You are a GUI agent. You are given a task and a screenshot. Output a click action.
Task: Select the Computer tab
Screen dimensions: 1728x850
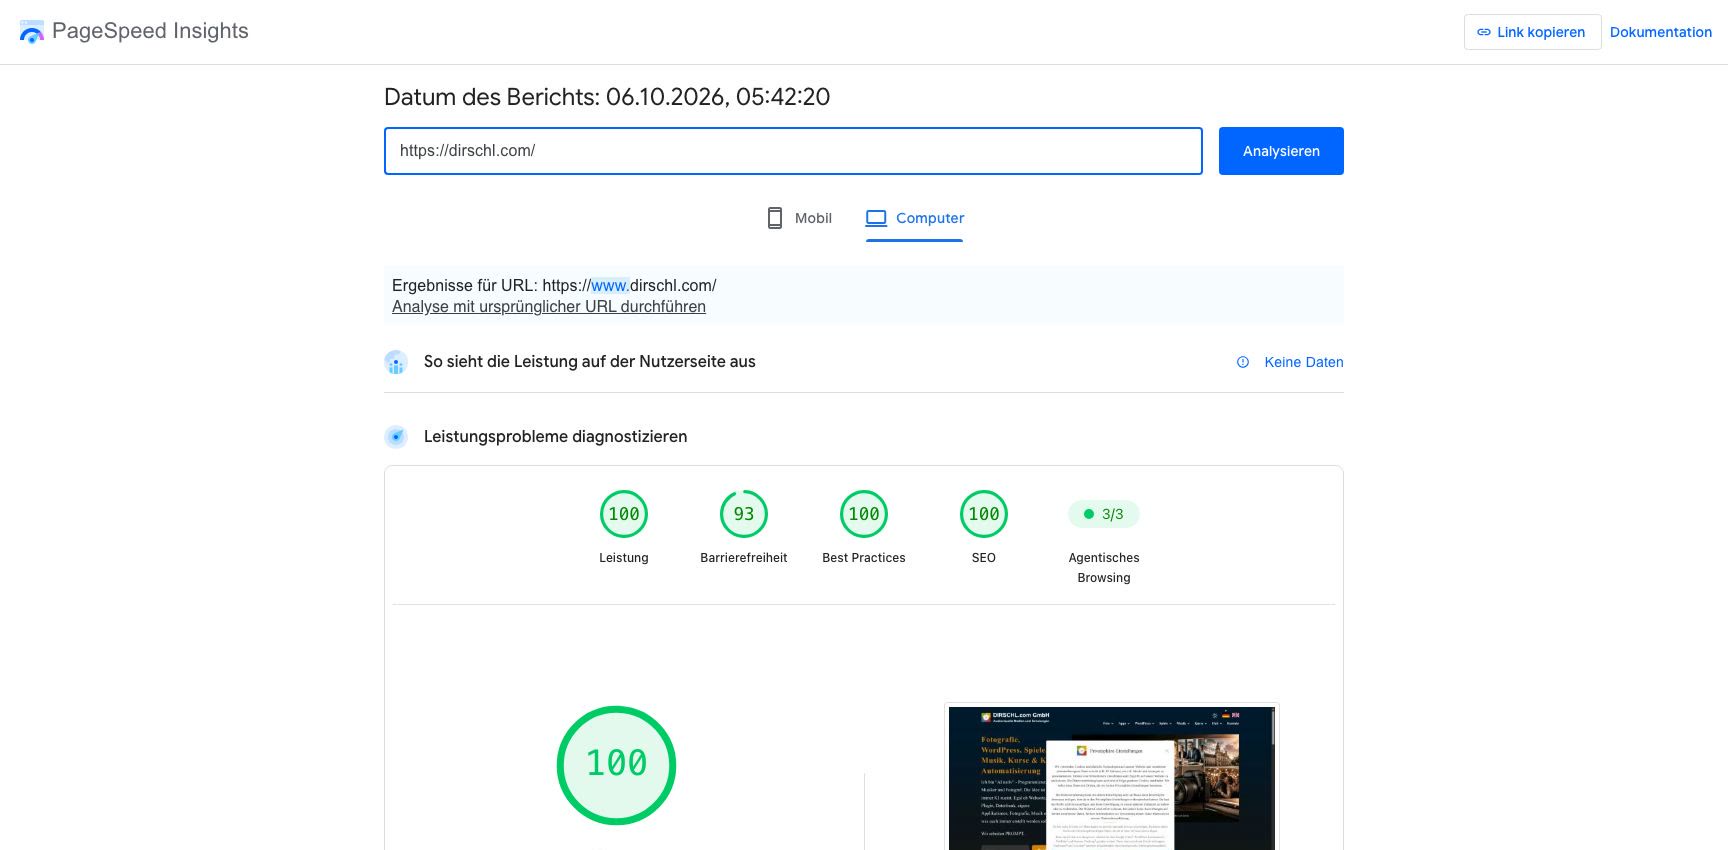[914, 218]
